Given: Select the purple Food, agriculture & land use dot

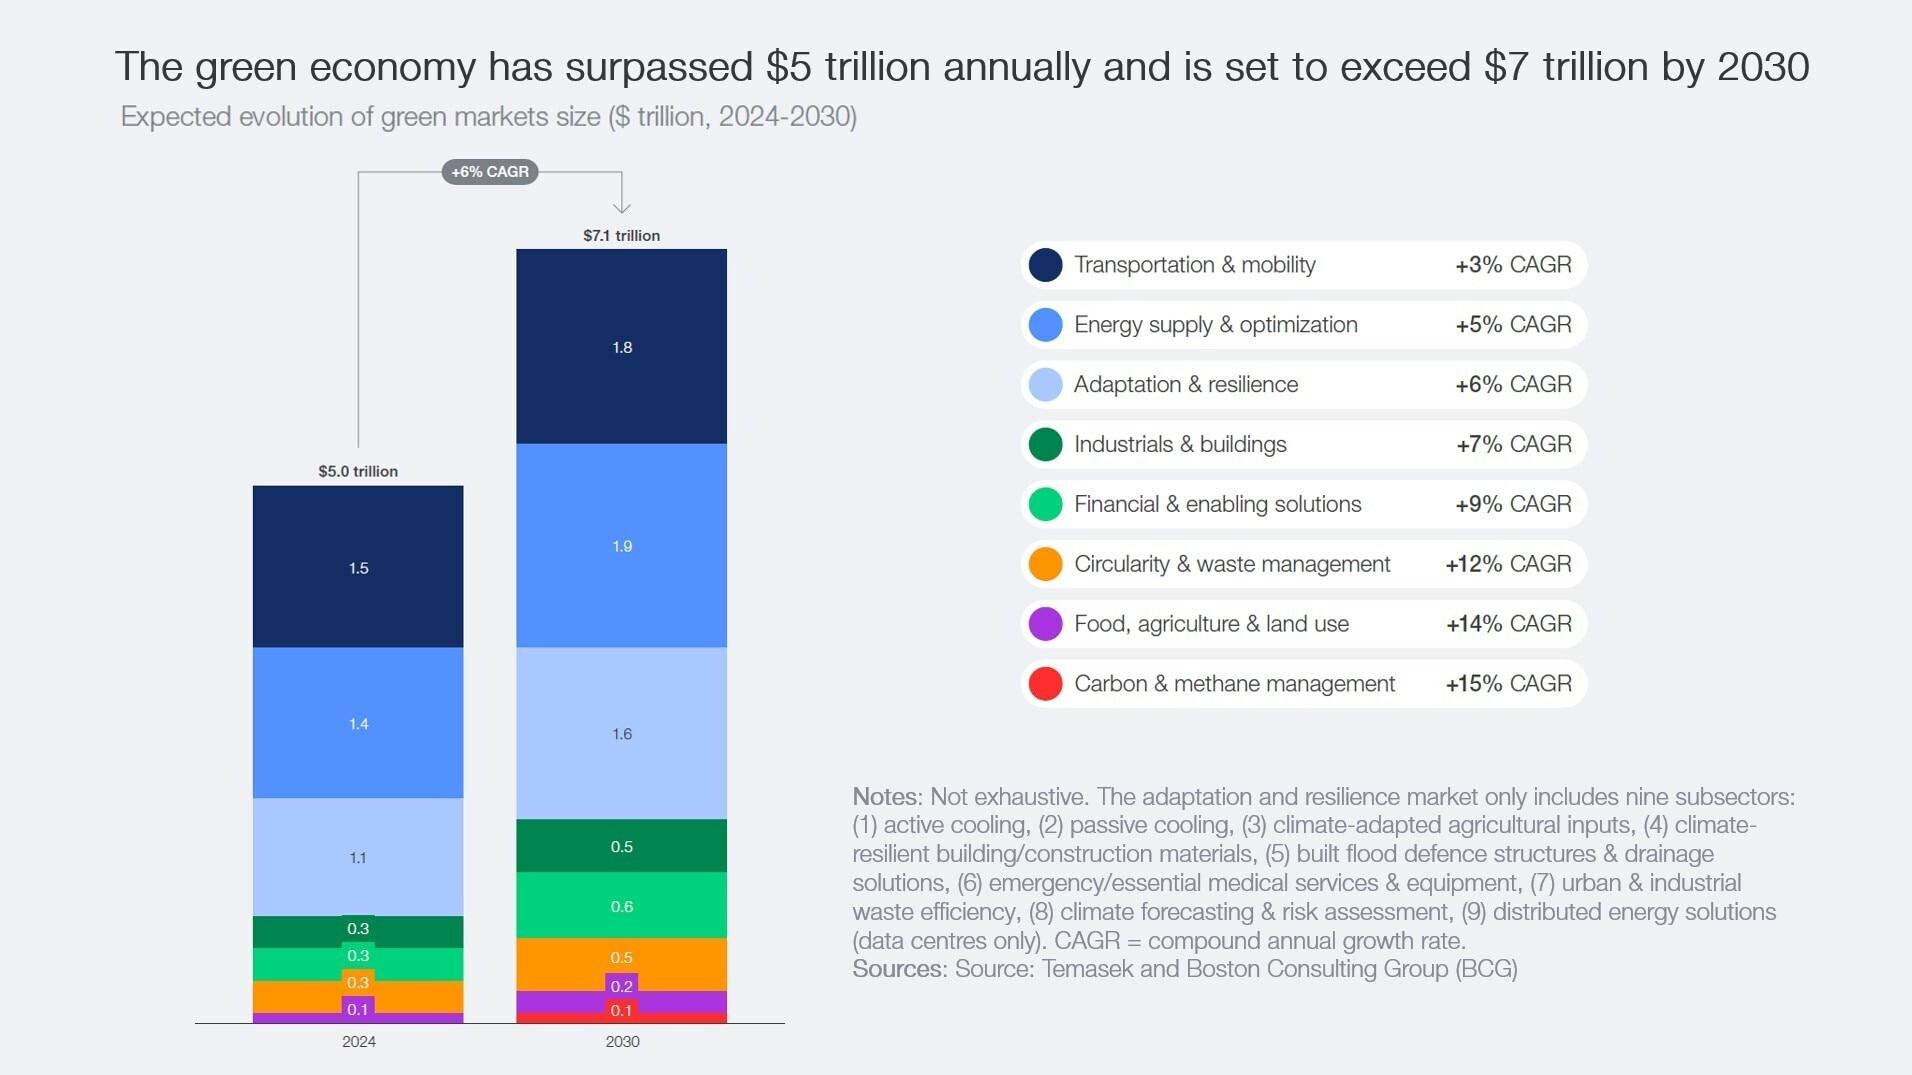Looking at the screenshot, I should point(1045,624).
